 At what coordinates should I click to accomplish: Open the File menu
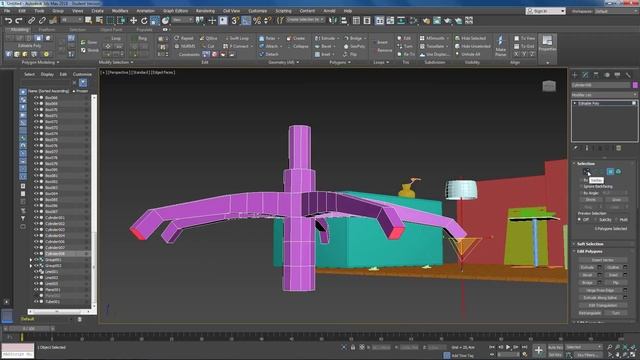7,11
